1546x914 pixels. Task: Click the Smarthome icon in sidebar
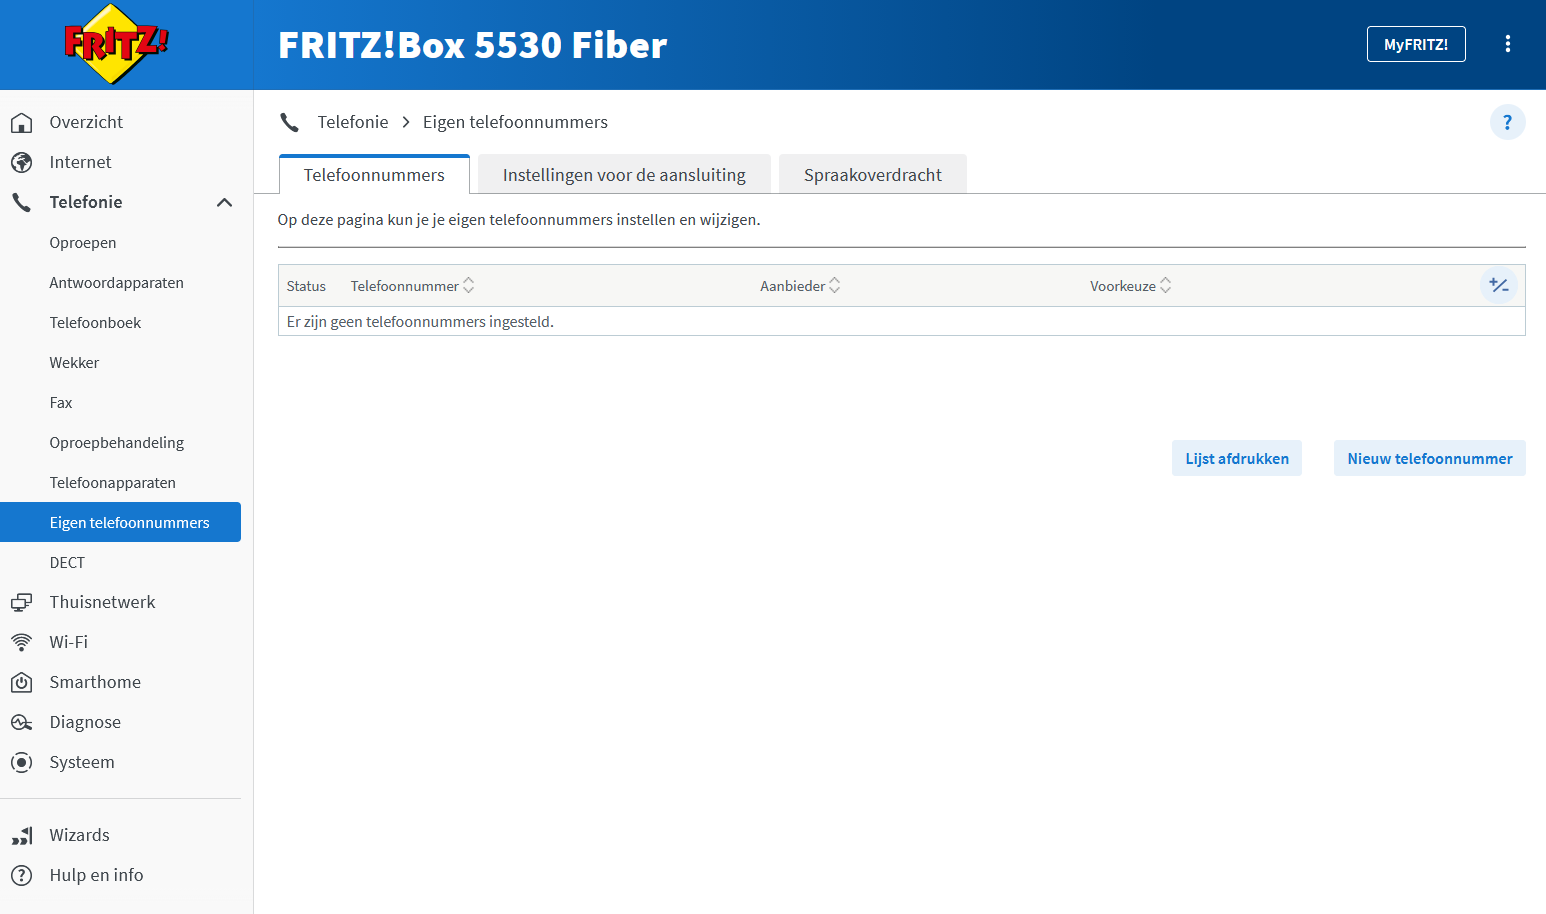pyautogui.click(x=22, y=682)
